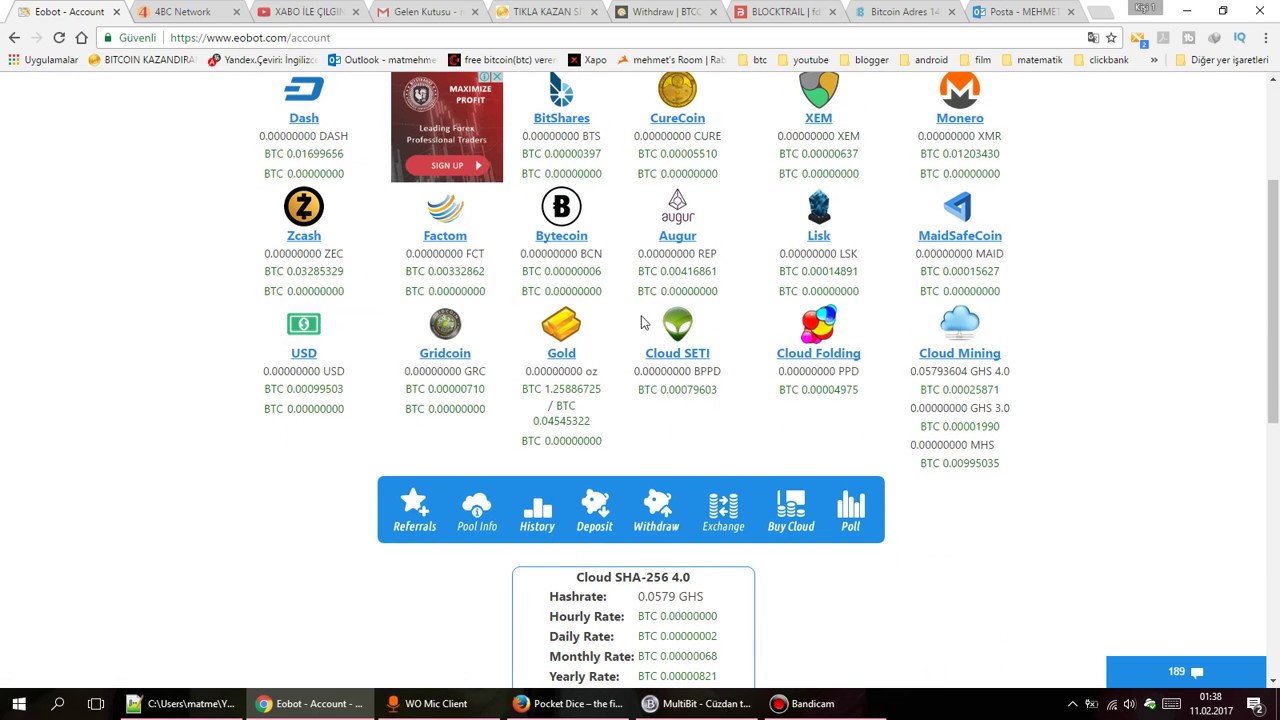Follow the Bytecoin text link
1280x720 pixels.
(x=561, y=236)
